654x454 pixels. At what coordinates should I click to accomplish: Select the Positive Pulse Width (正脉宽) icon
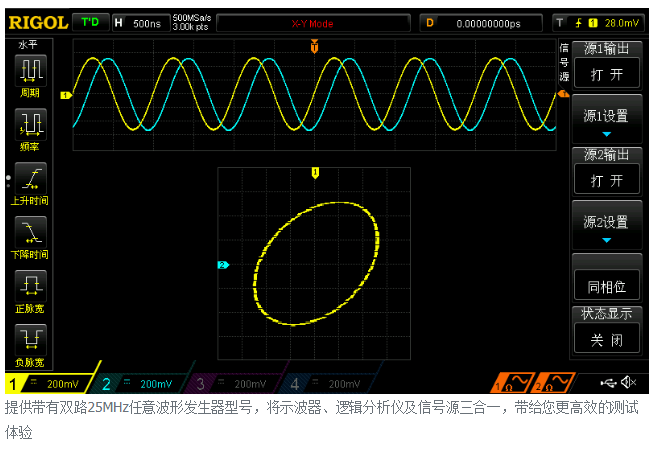(x=30, y=286)
